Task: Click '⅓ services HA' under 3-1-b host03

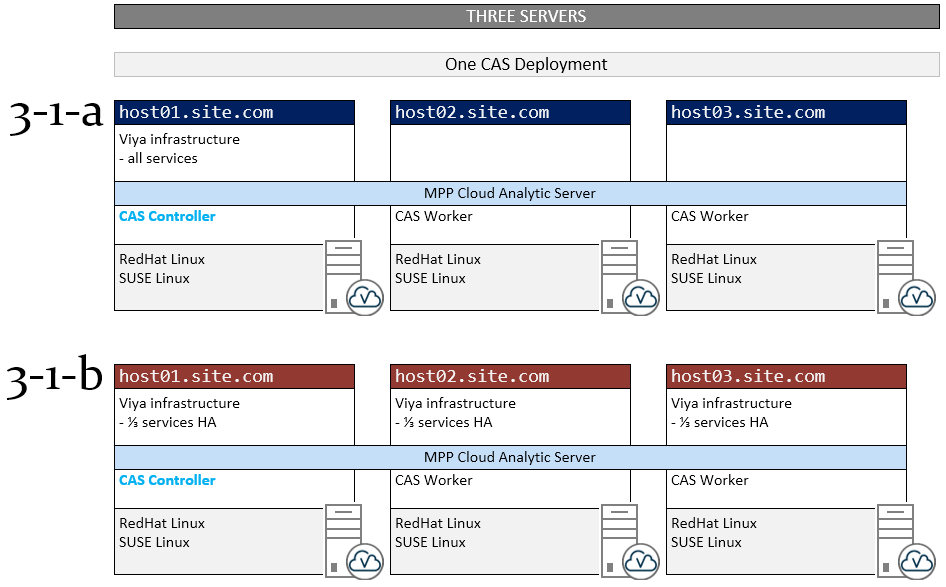Action: 724,422
